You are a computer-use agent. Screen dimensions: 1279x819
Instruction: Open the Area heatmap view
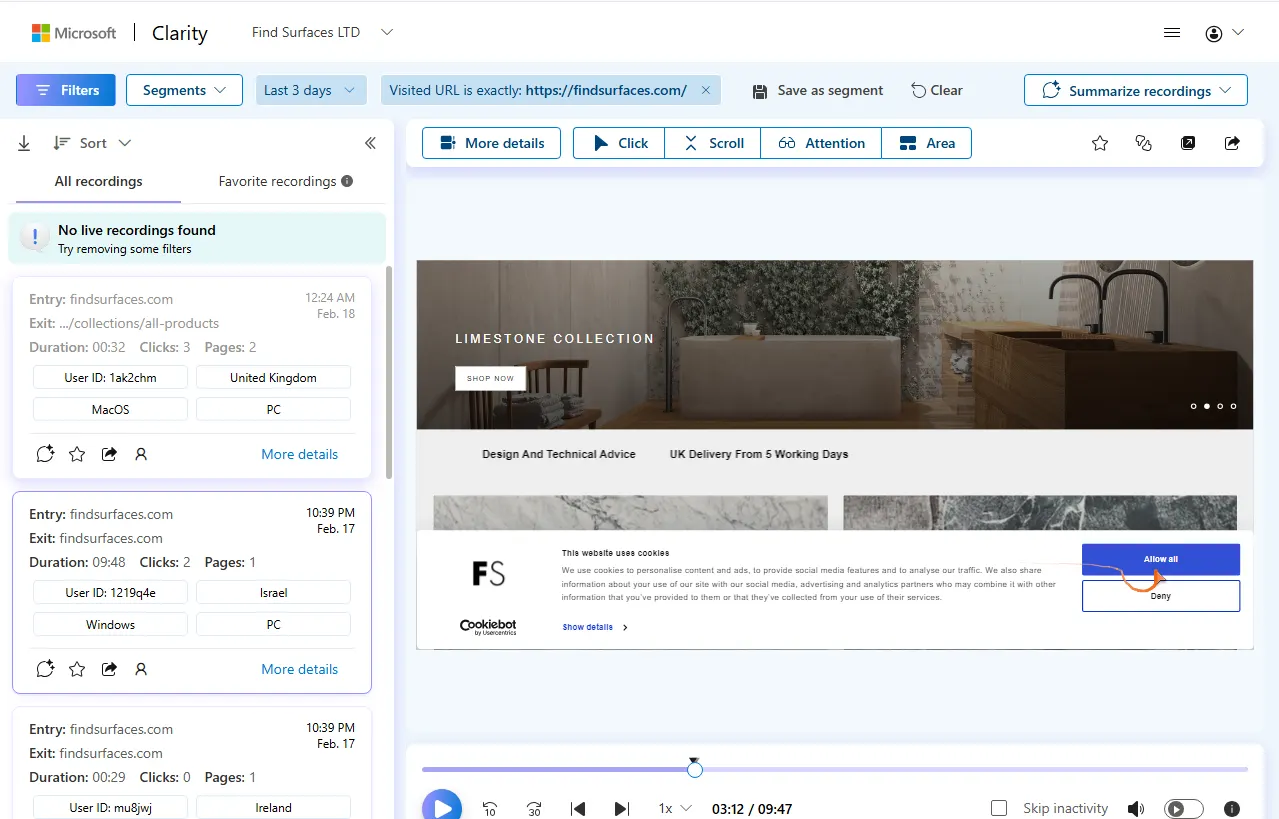pyautogui.click(x=927, y=143)
